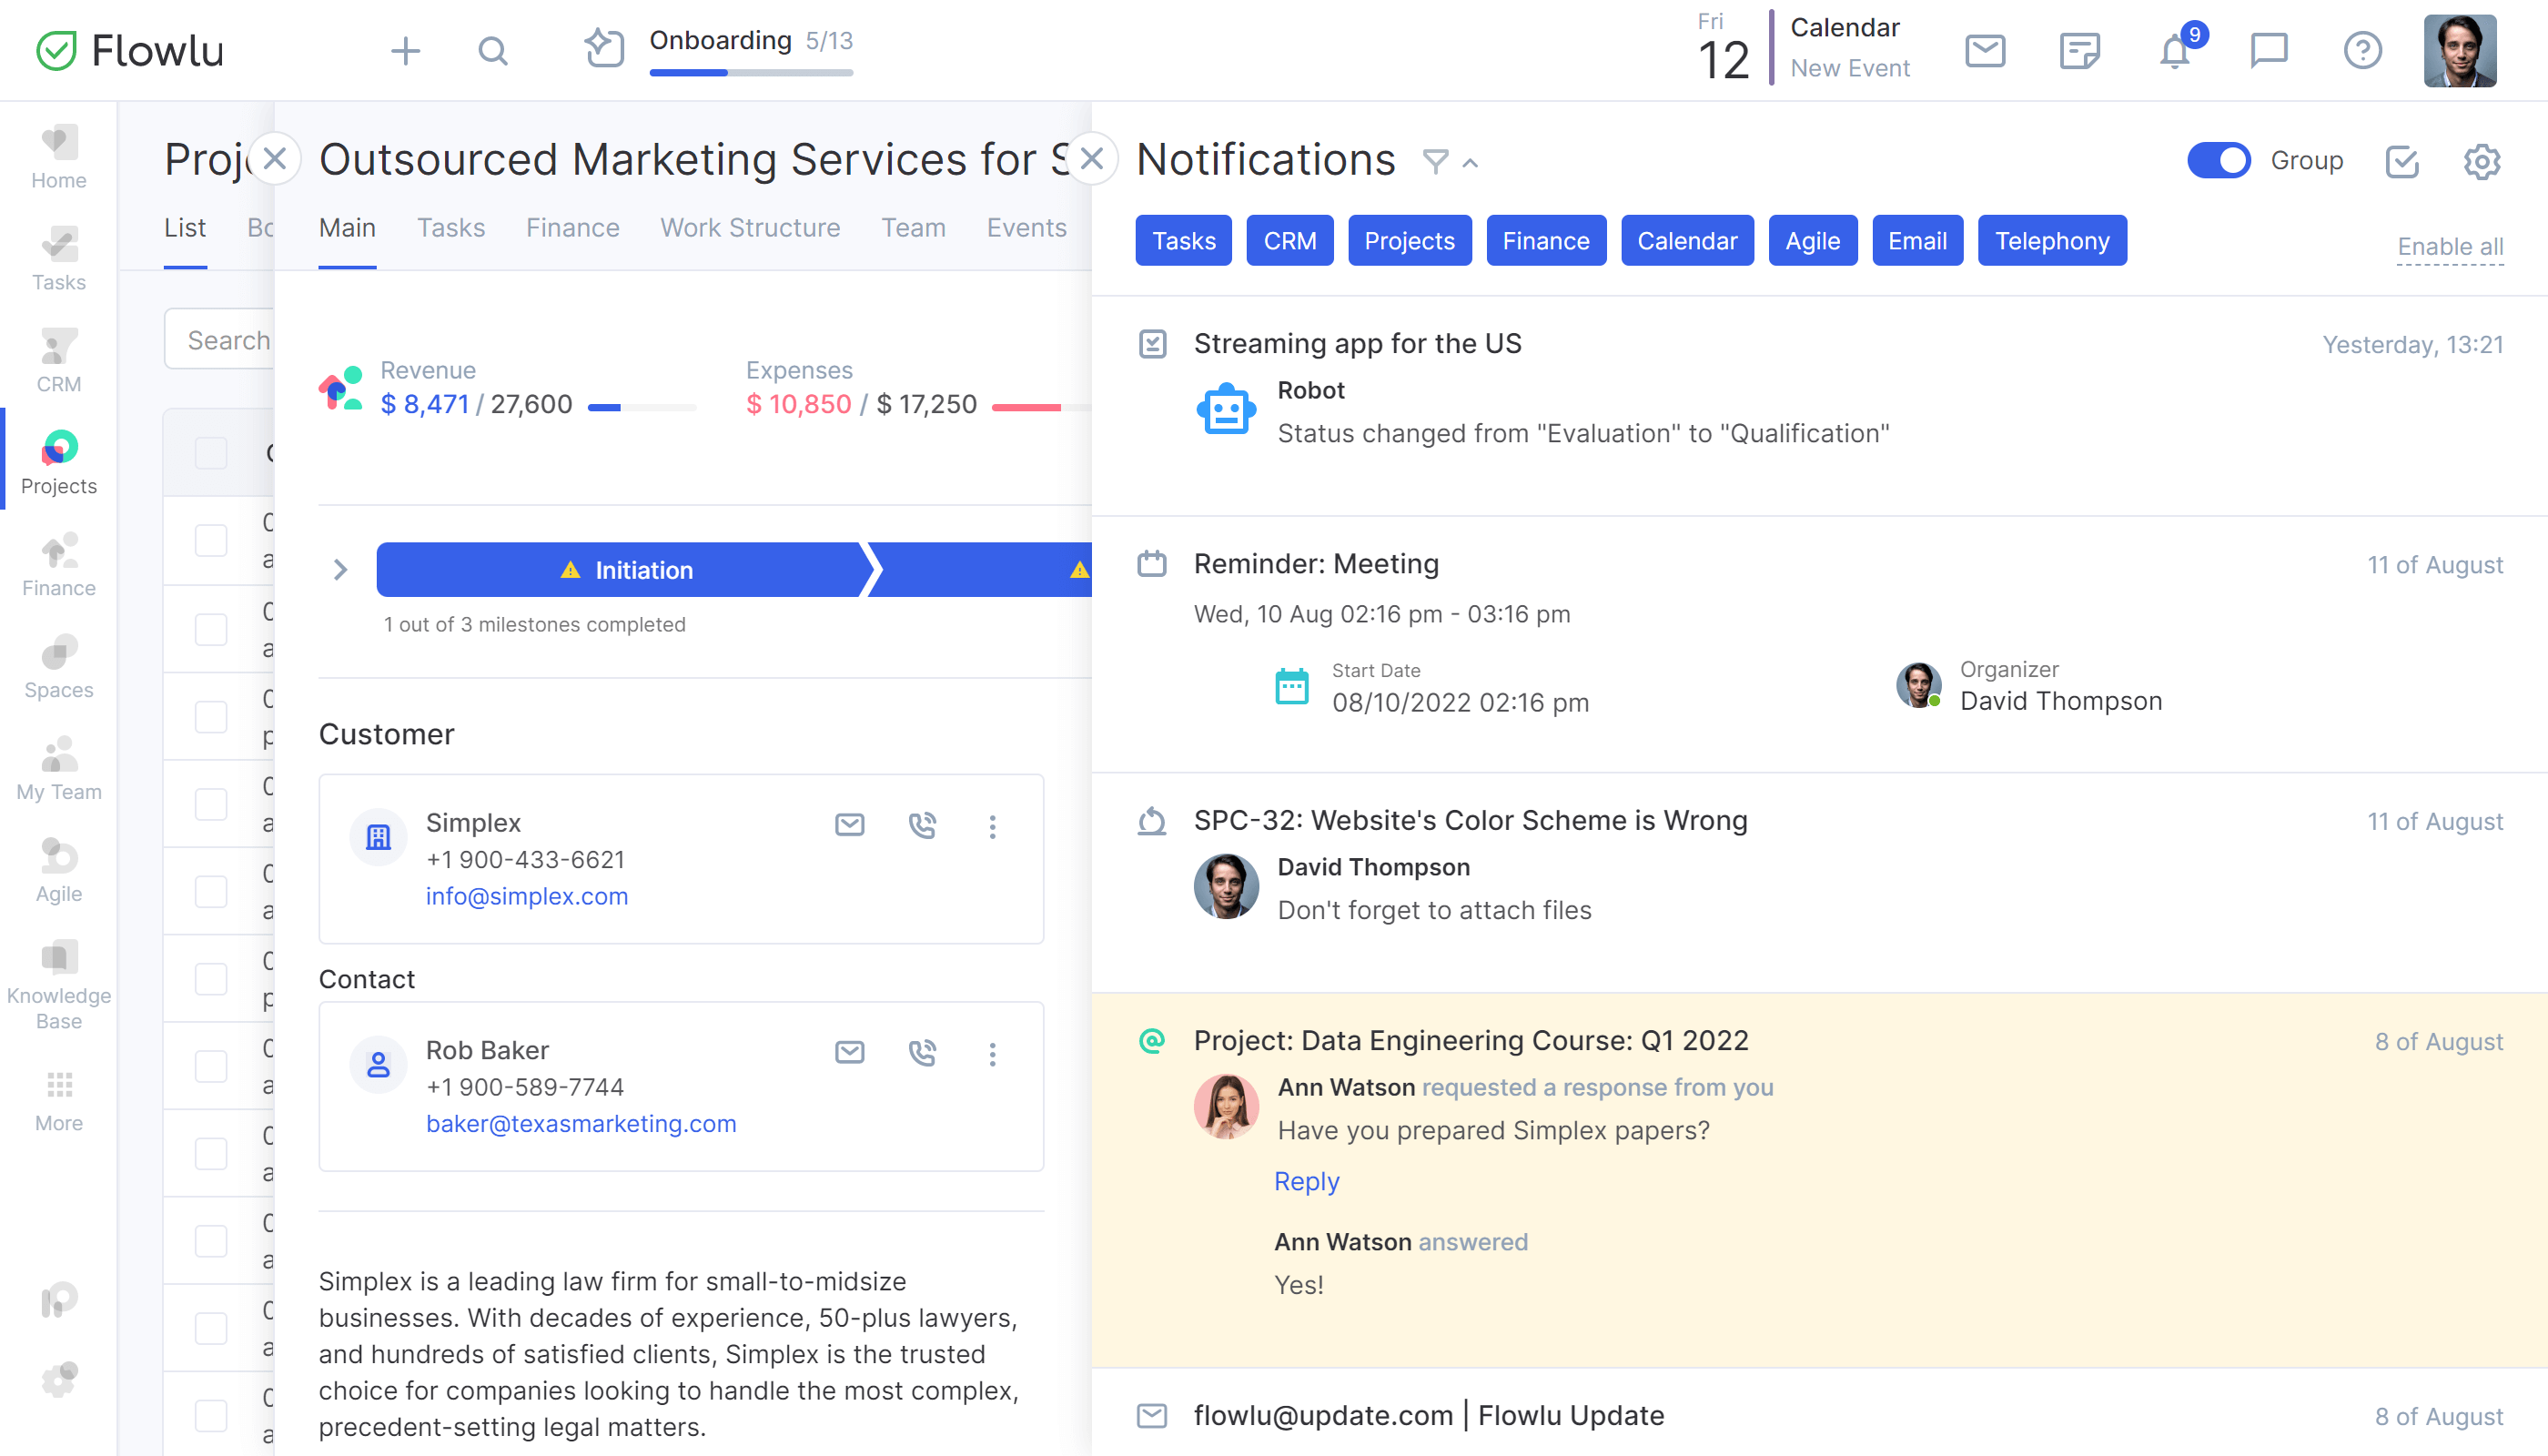Select the Finance notifications tab

tap(1545, 241)
